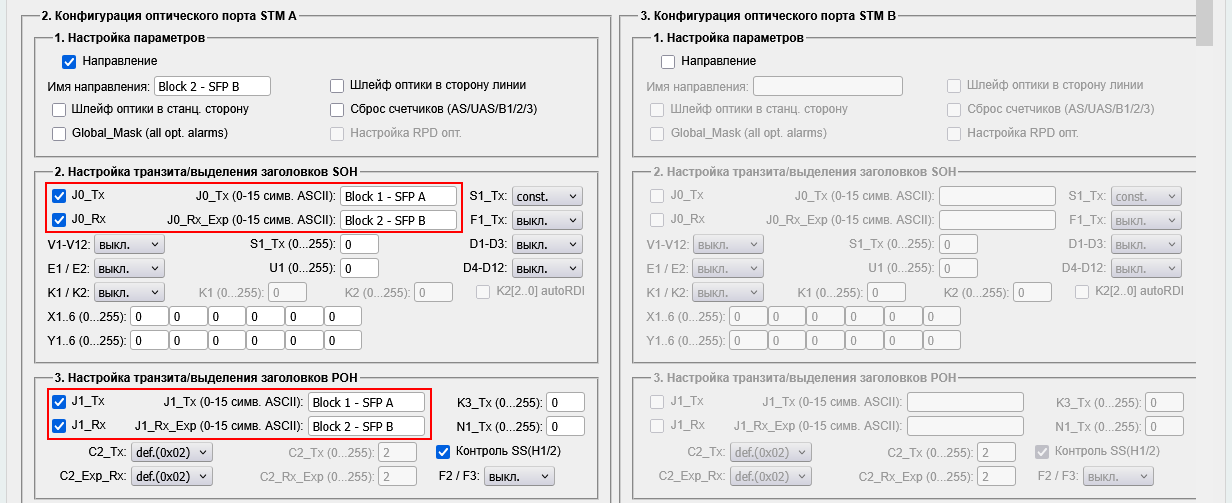
Task: Open the D4-D12 dropdown in STM A
Action: pyautogui.click(x=547, y=268)
